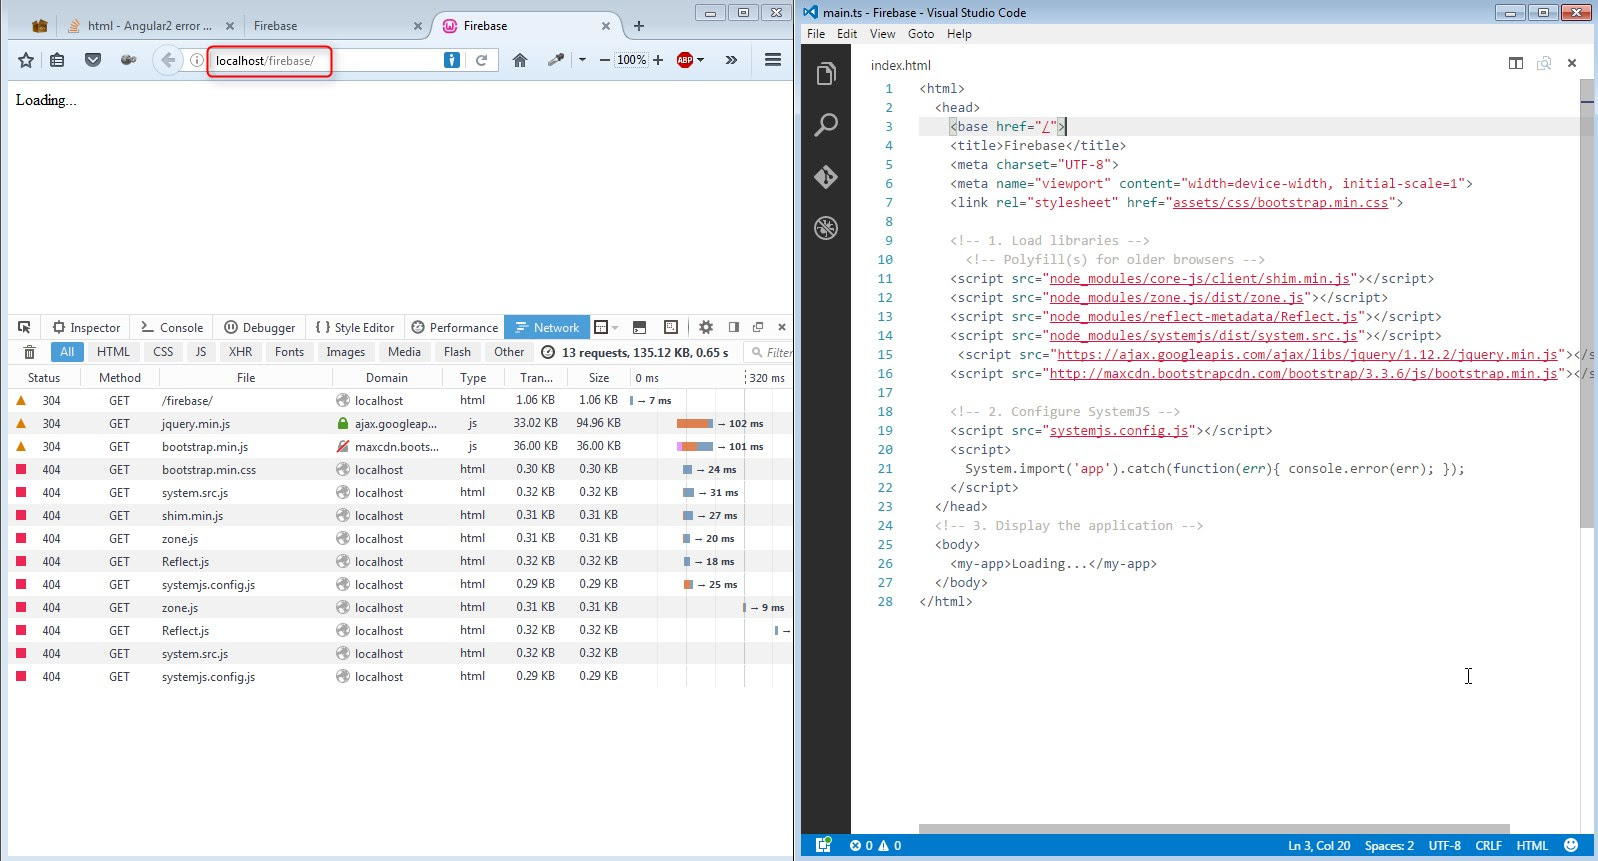Open the toolbar dropdown arrow left of zoom controls
Viewport: 1598px width, 861px height.
pos(582,60)
